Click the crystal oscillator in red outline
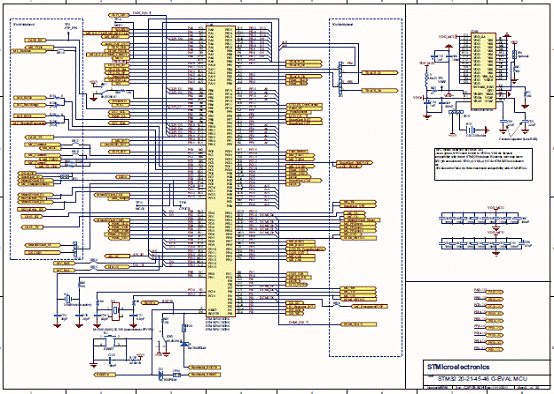 (116, 311)
